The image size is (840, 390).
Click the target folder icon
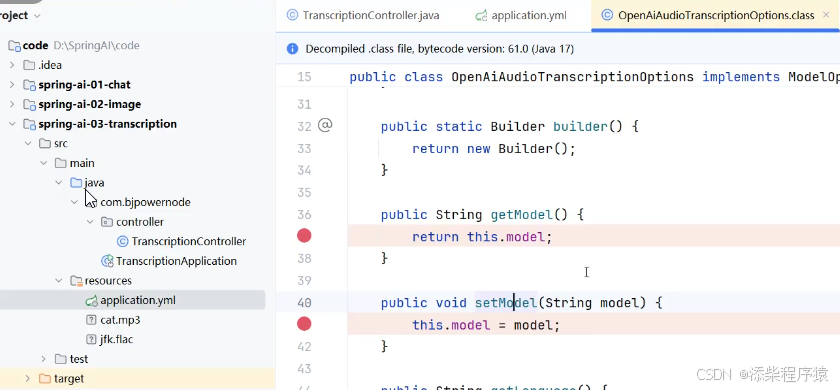[x=45, y=379]
